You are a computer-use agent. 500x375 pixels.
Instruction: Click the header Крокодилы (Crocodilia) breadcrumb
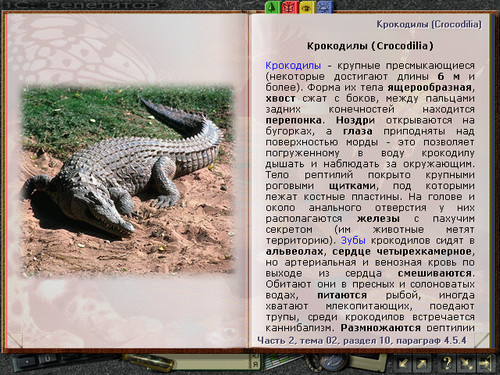click(429, 24)
